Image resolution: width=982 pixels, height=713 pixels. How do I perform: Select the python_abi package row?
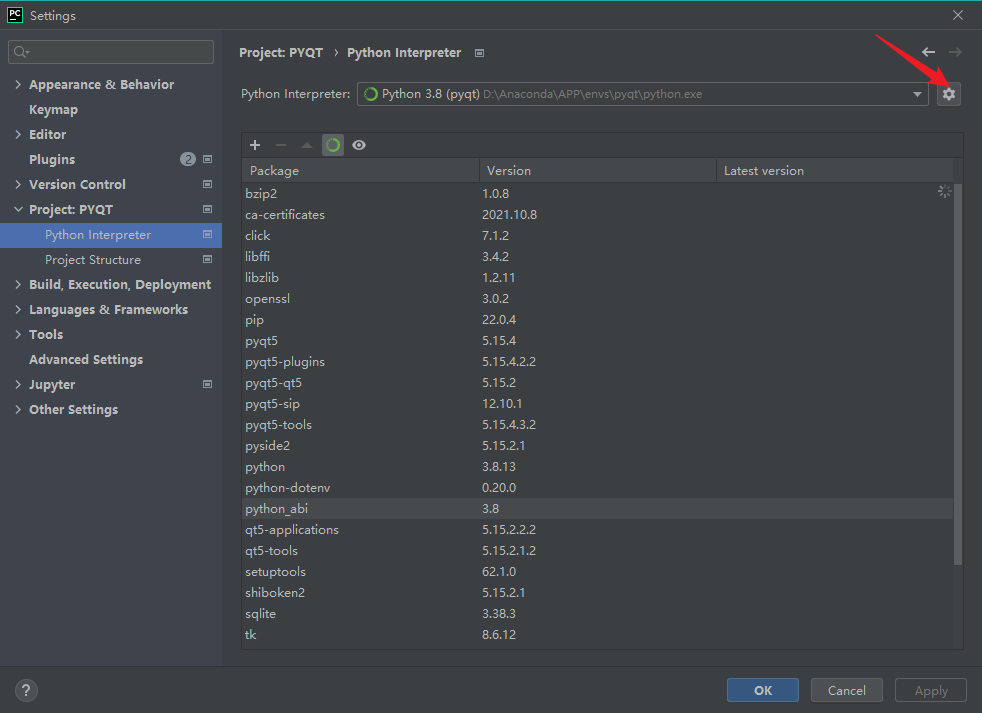597,509
